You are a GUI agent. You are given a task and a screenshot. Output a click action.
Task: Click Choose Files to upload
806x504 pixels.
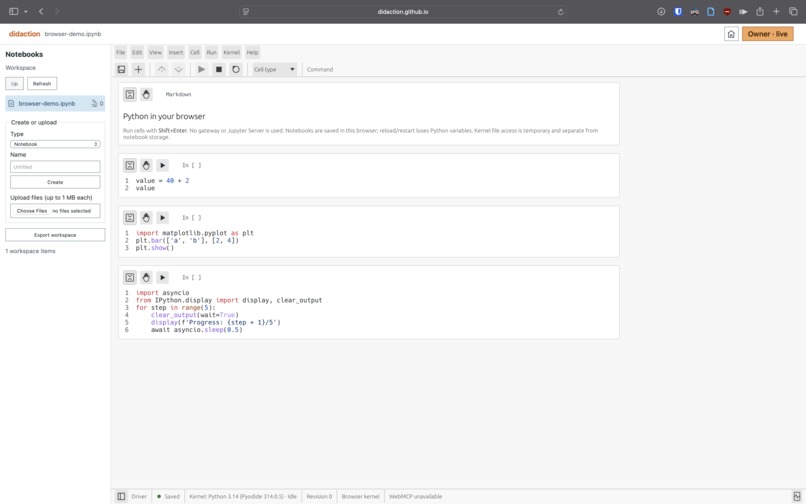(x=32, y=211)
